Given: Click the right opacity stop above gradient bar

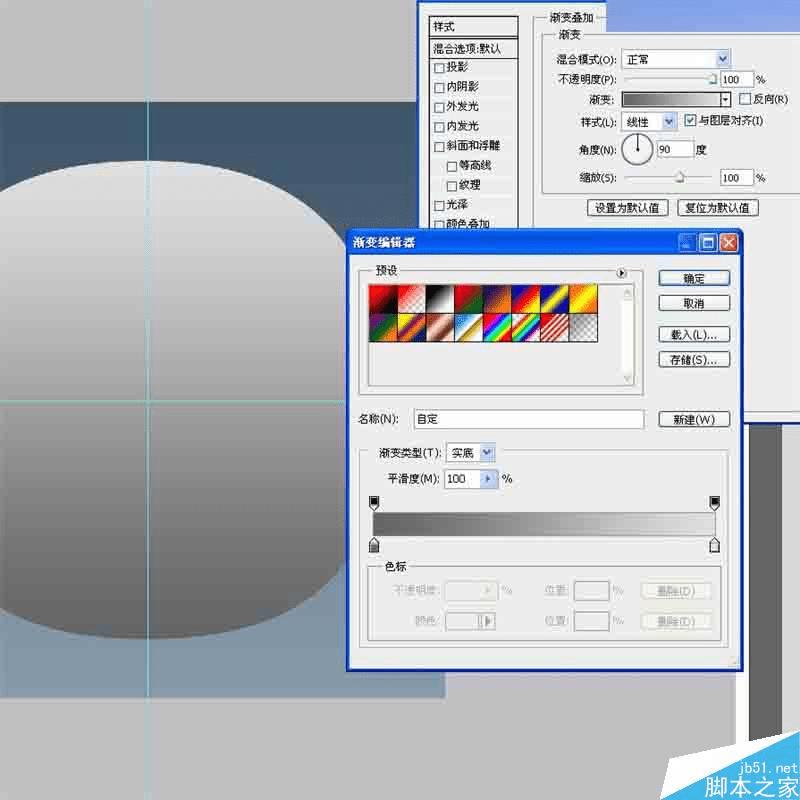Looking at the screenshot, I should coord(714,501).
